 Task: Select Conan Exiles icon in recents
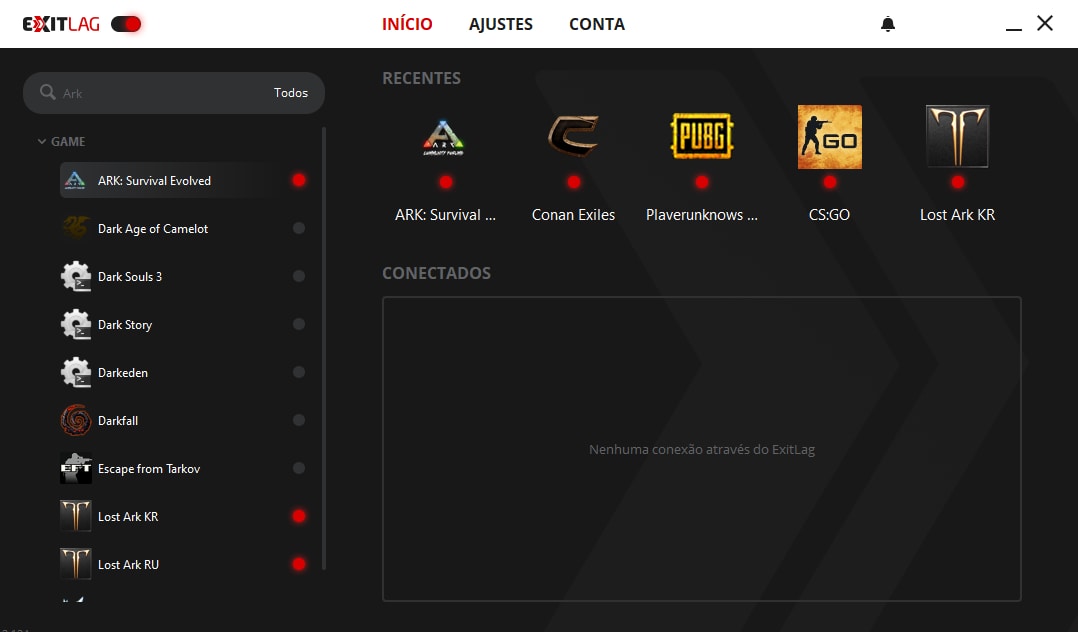573,137
